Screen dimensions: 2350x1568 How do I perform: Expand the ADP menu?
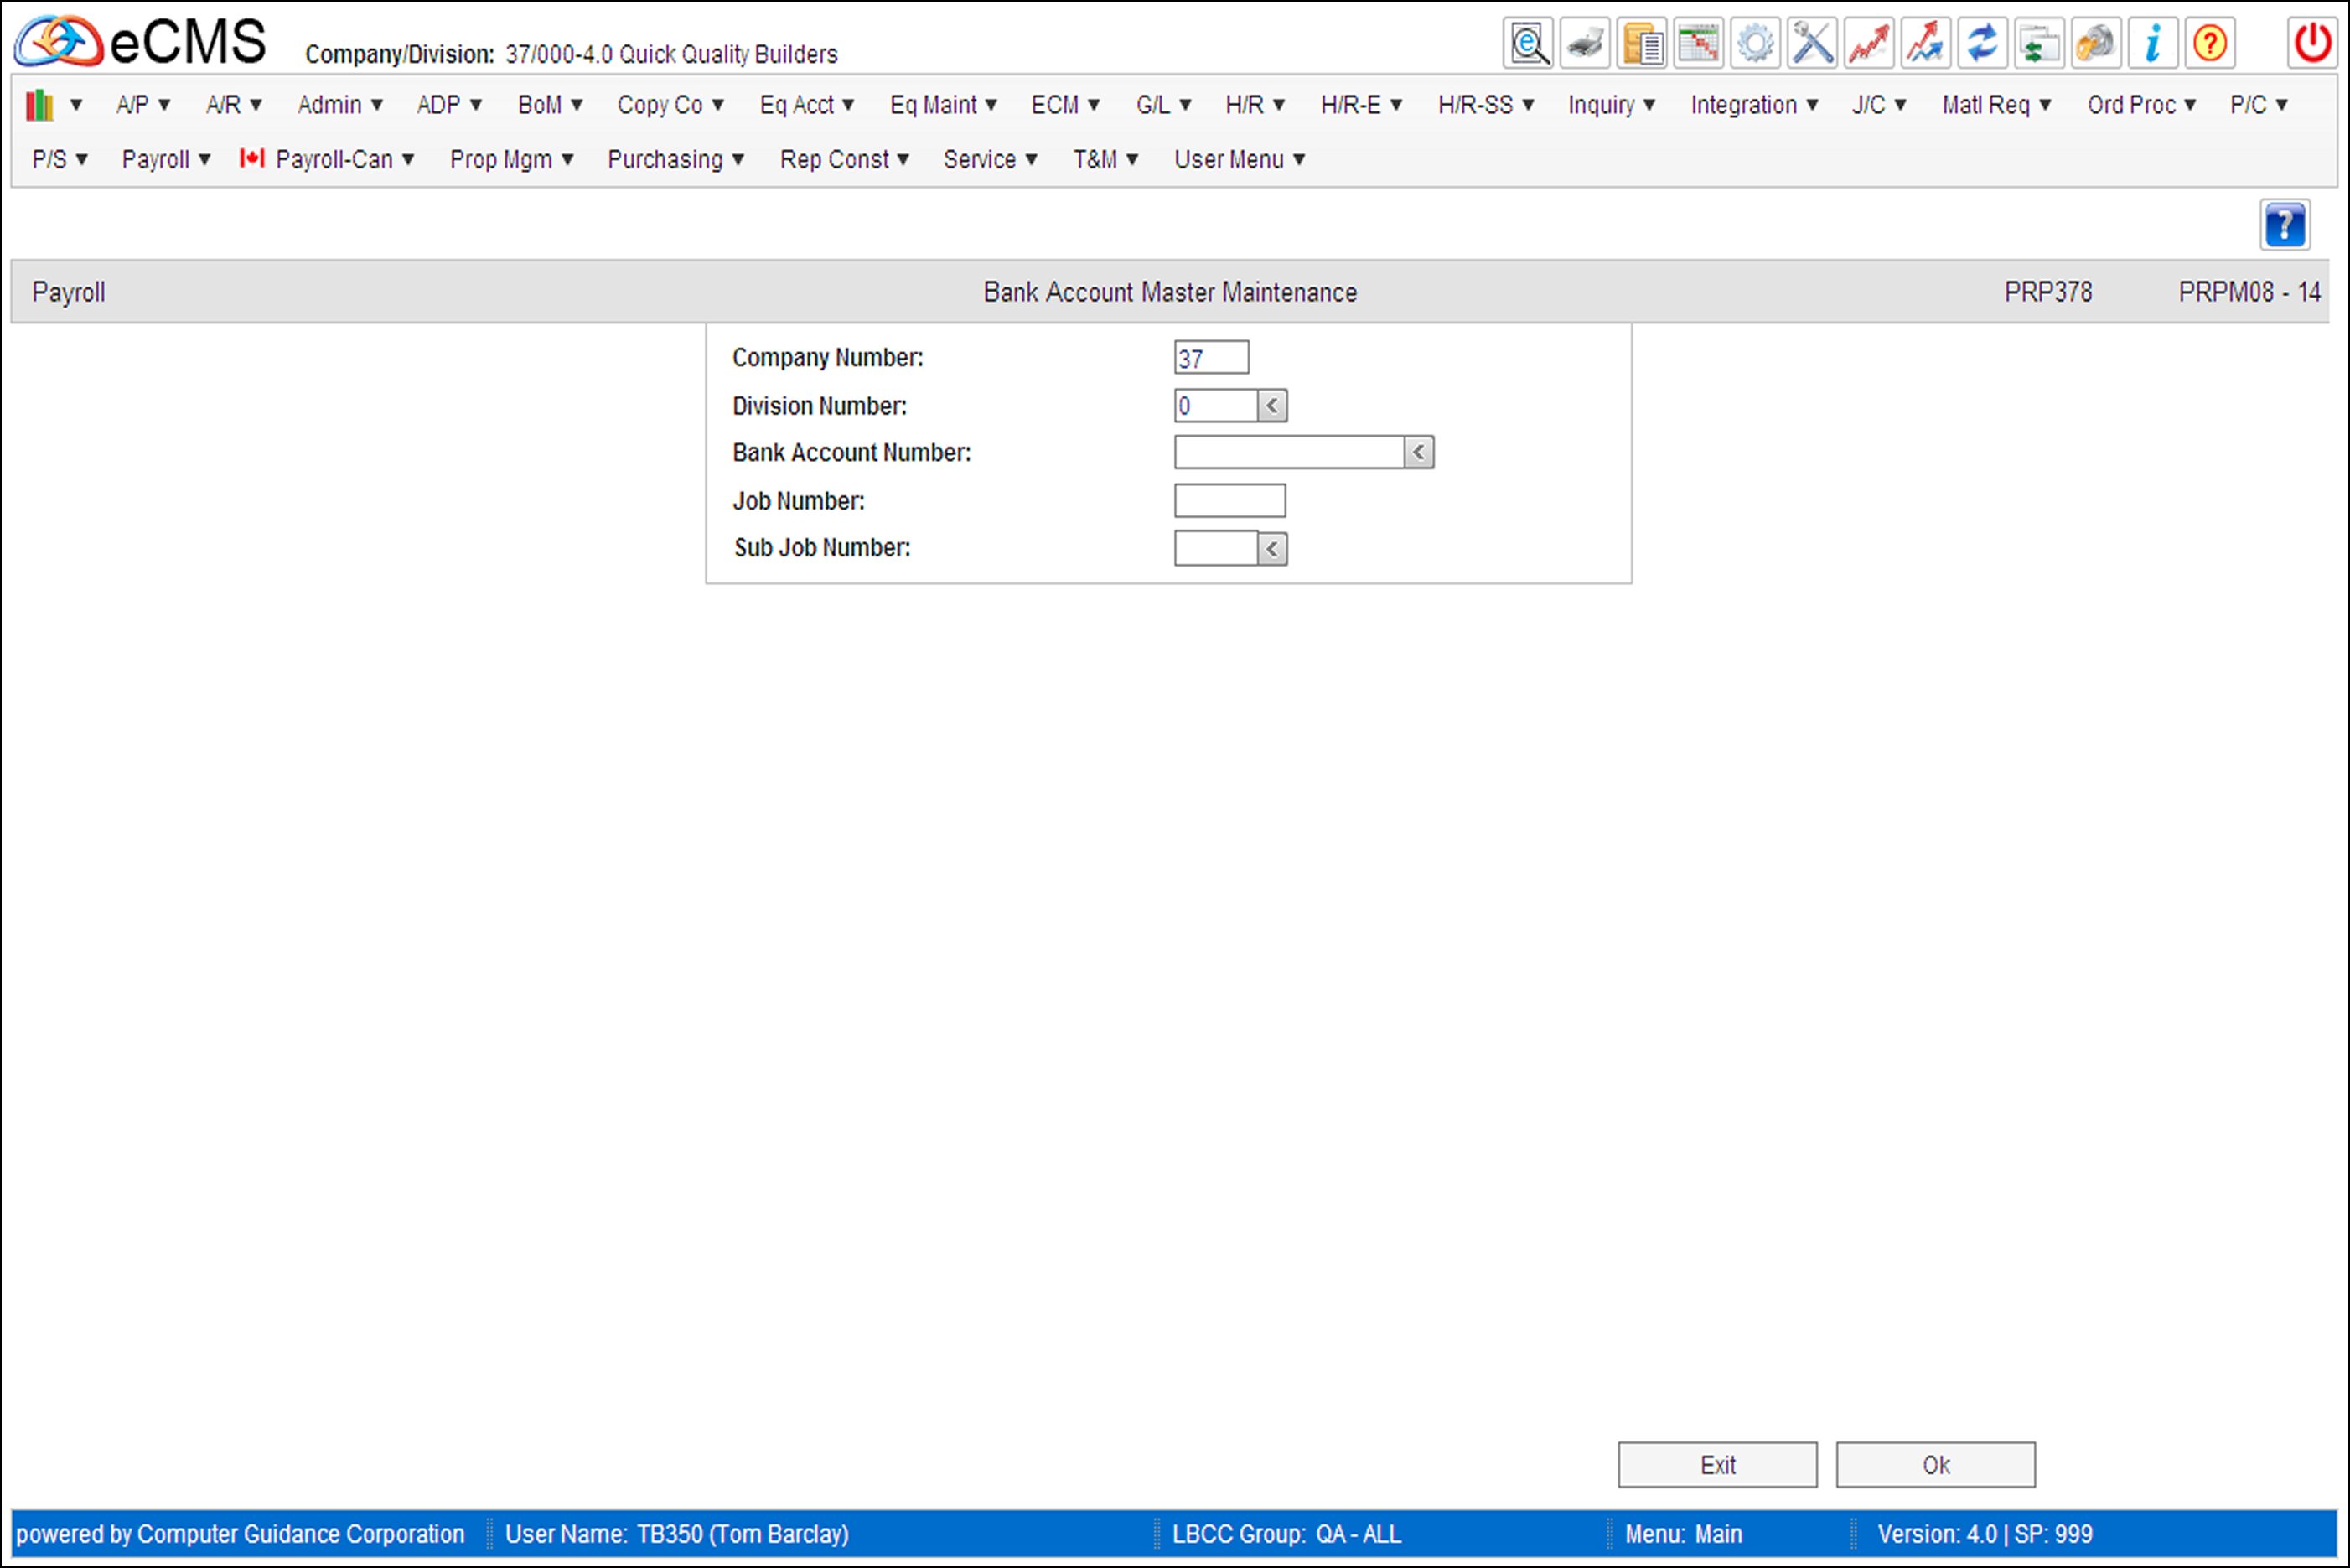coord(449,104)
